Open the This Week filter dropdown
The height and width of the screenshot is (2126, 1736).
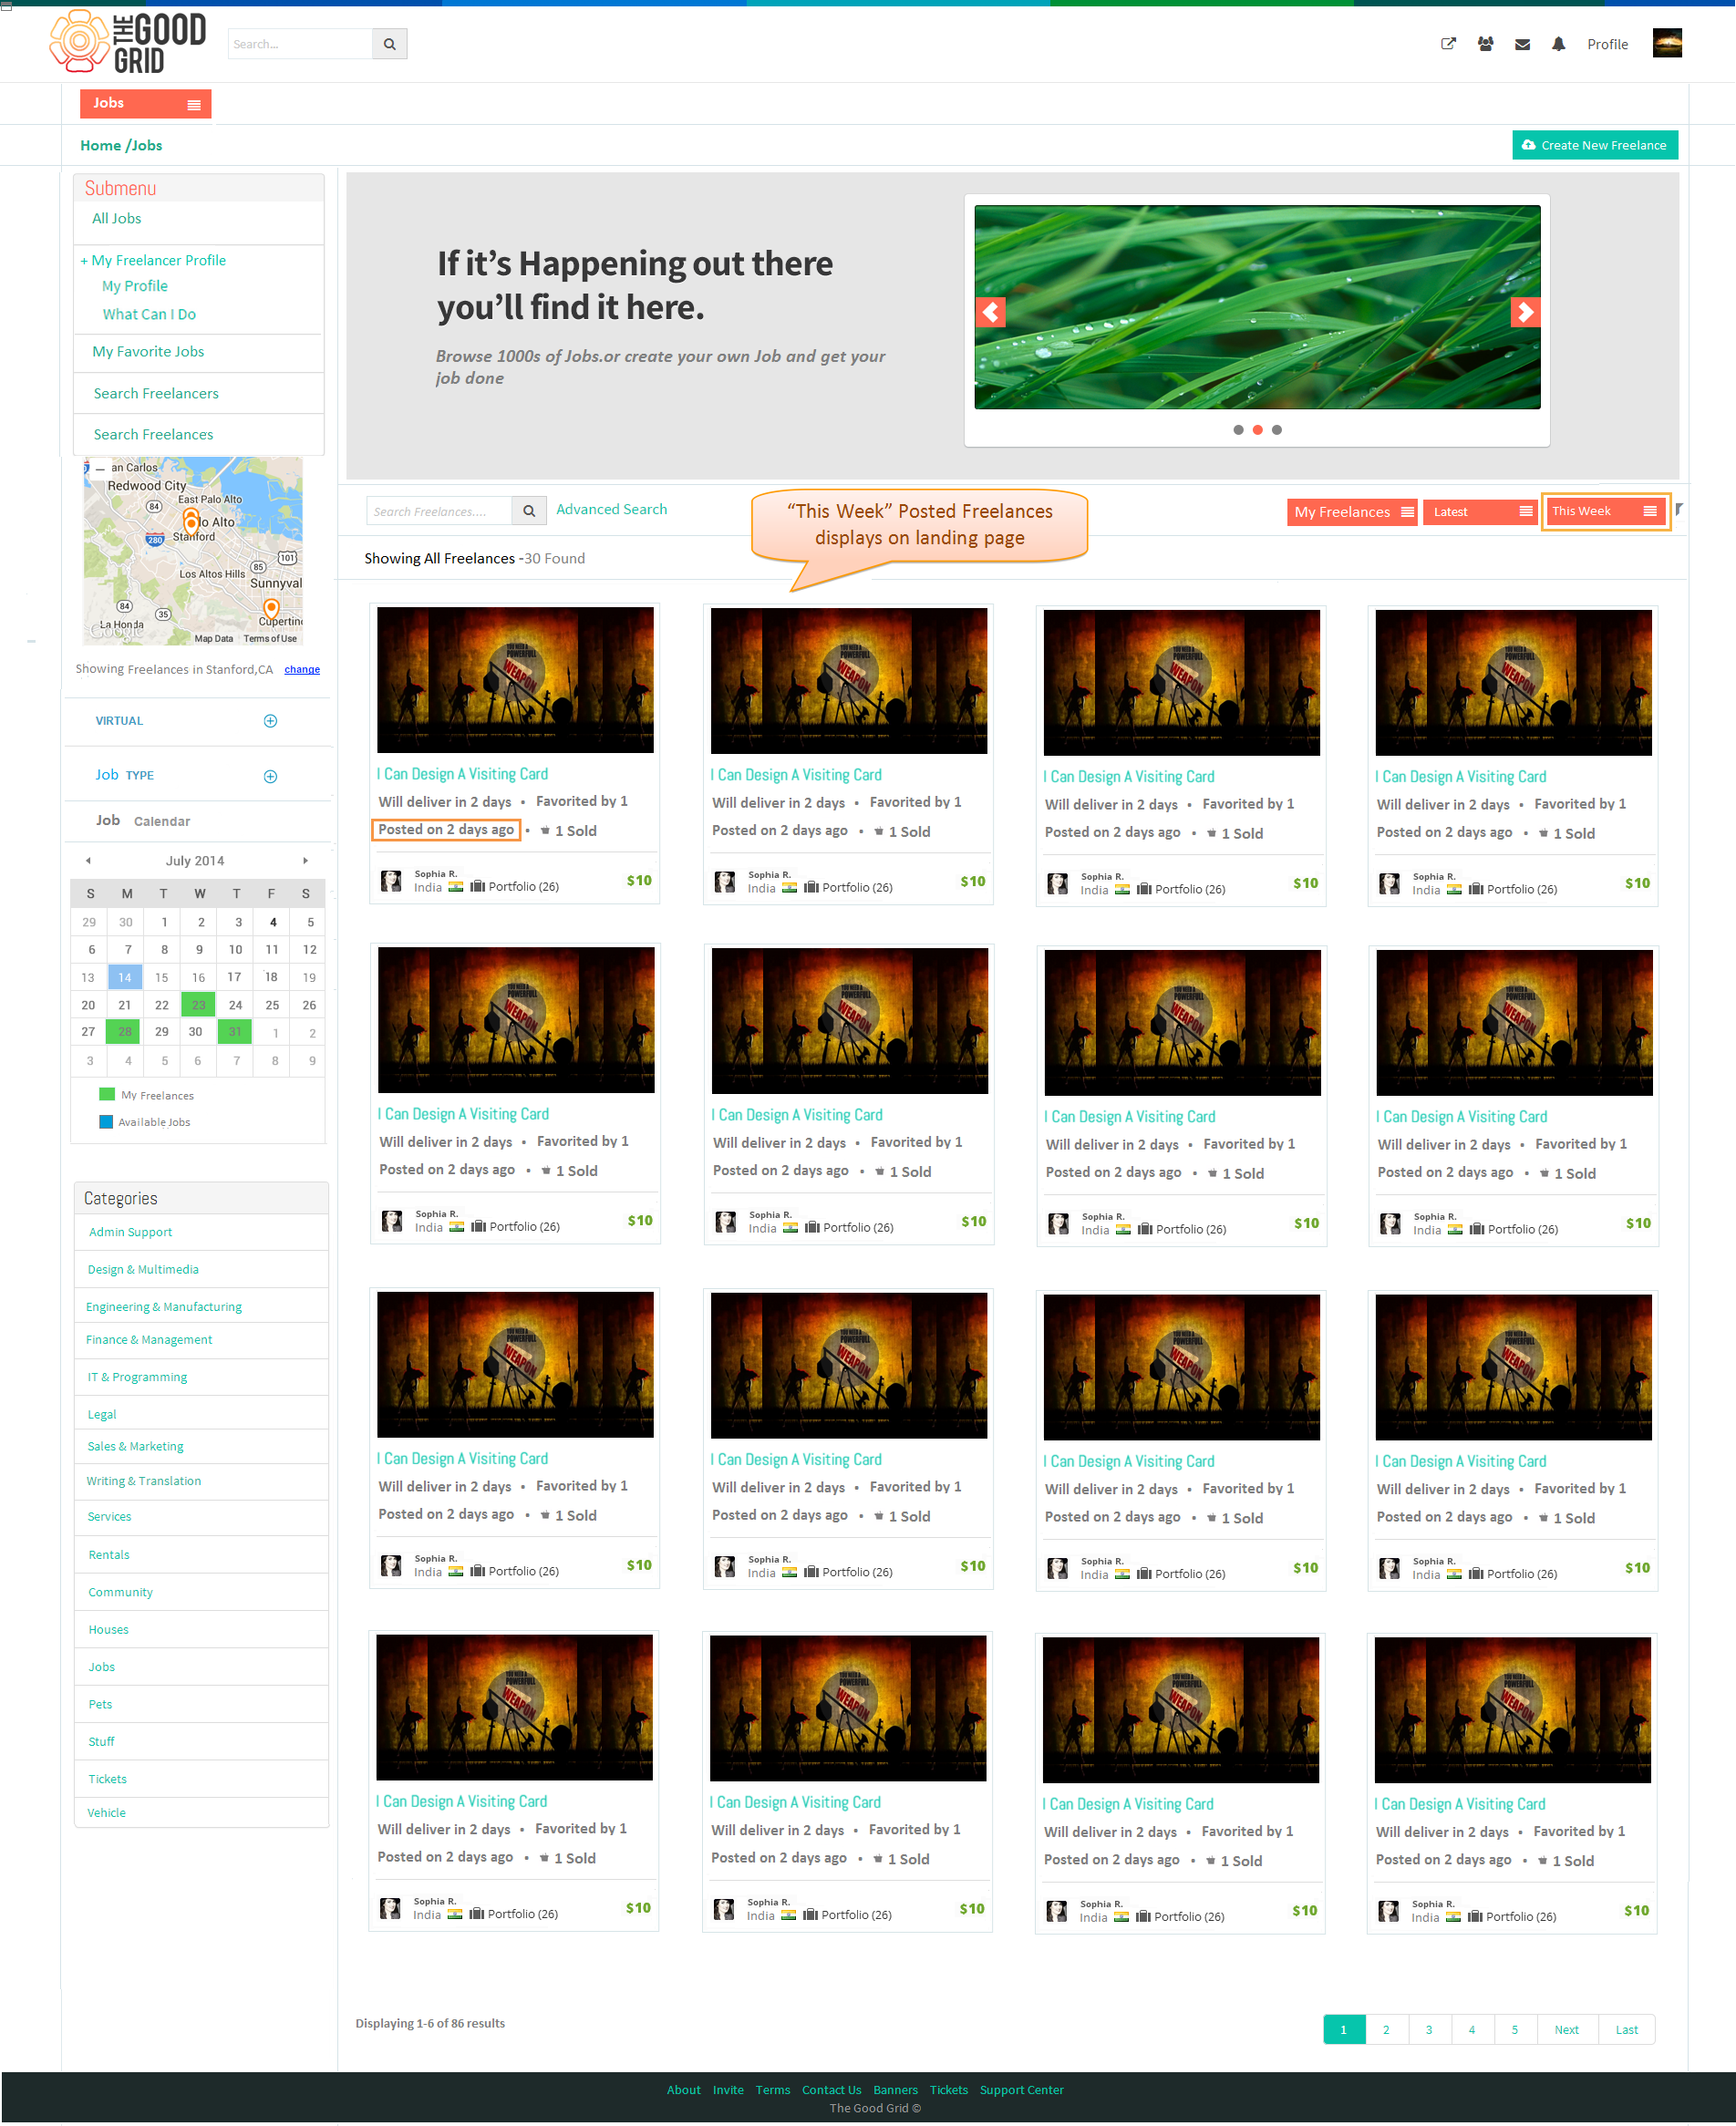(1604, 511)
